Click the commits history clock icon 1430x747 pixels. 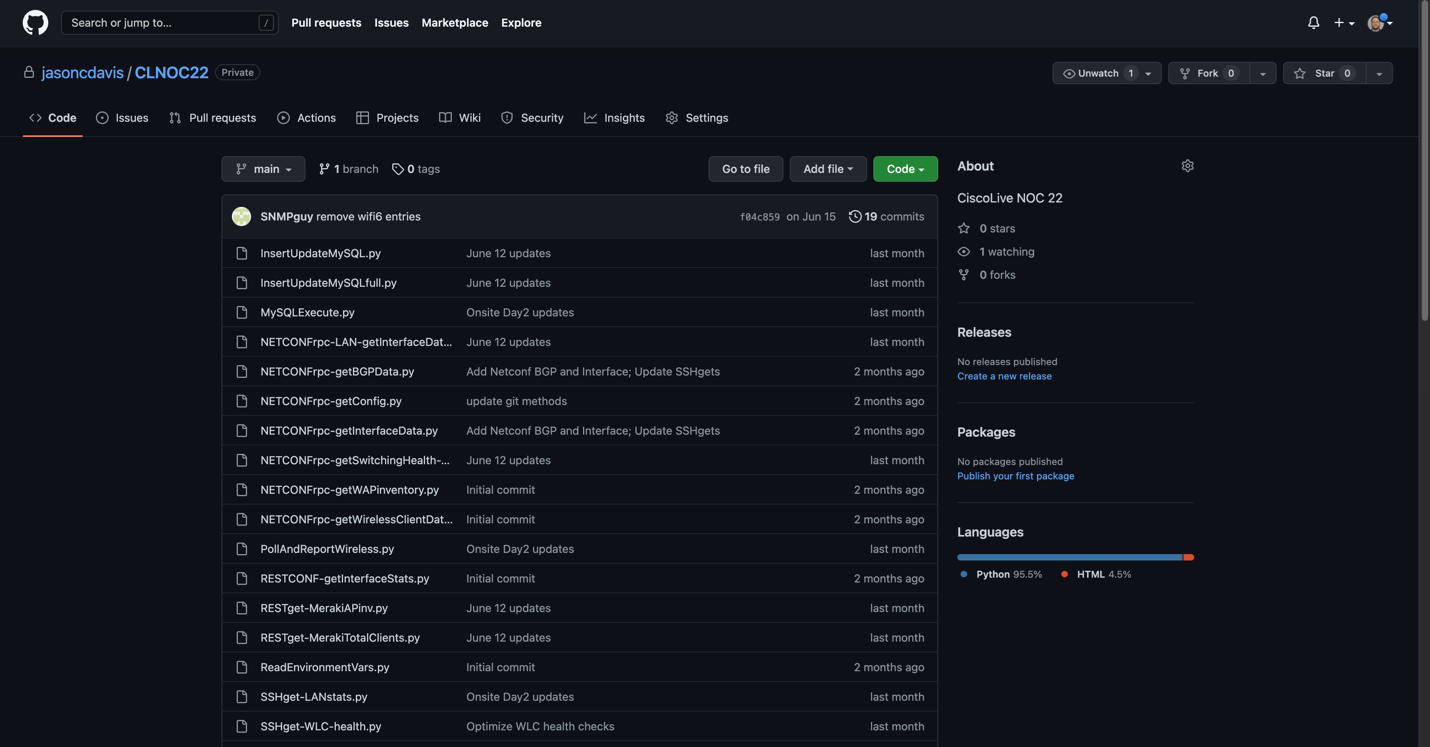[854, 216]
